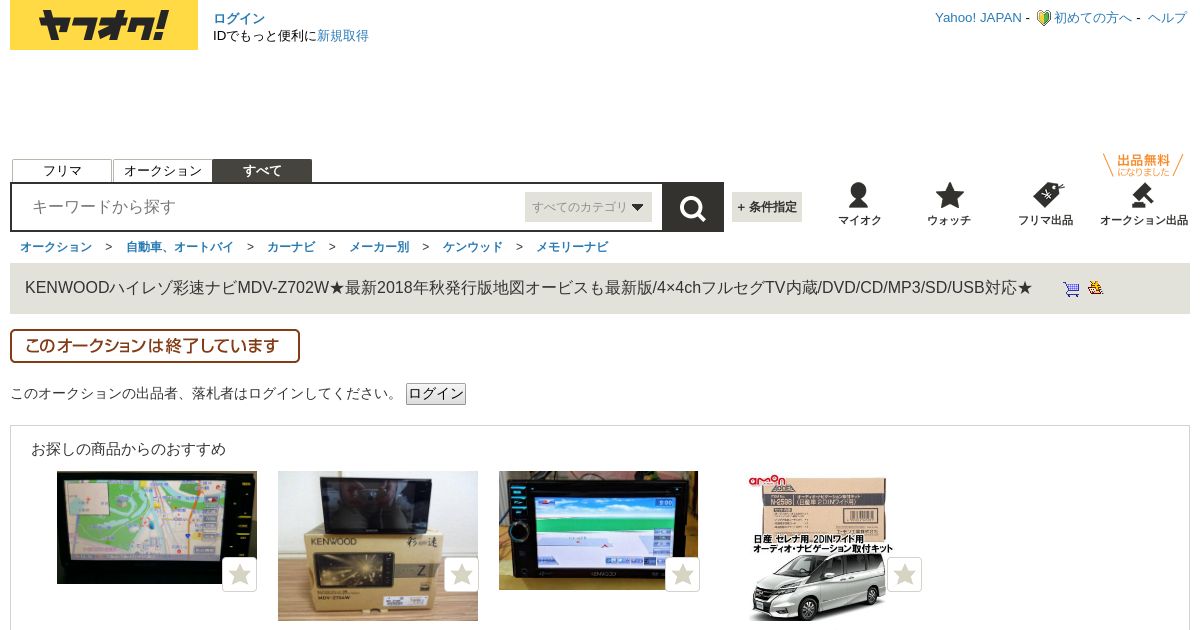
Task: Open the ヘルプ link
Action: pos(1167,18)
